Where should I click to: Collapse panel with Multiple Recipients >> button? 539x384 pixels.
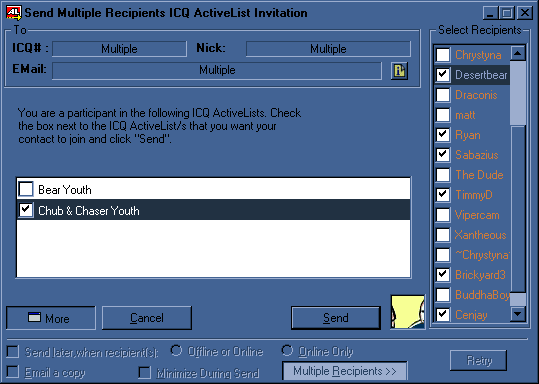coord(344,371)
